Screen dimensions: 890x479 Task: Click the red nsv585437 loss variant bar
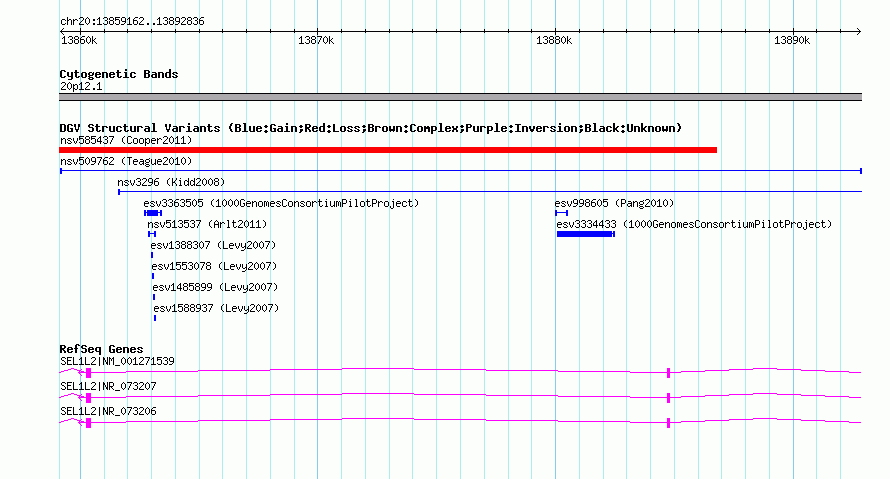click(388, 150)
